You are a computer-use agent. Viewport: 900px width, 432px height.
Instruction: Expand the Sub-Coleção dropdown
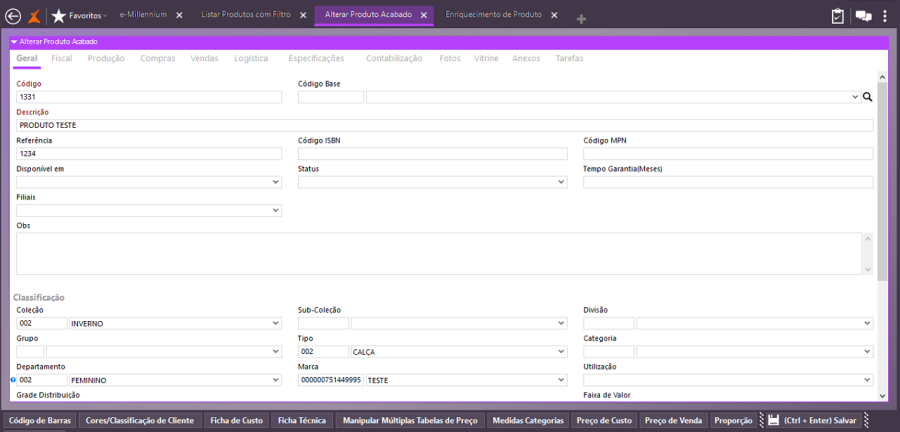coord(562,324)
